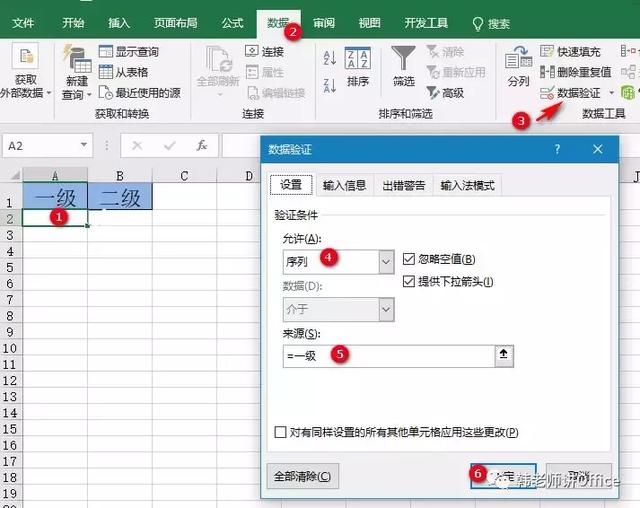Open 高级 filter options
640x508 pixels.
[445, 93]
